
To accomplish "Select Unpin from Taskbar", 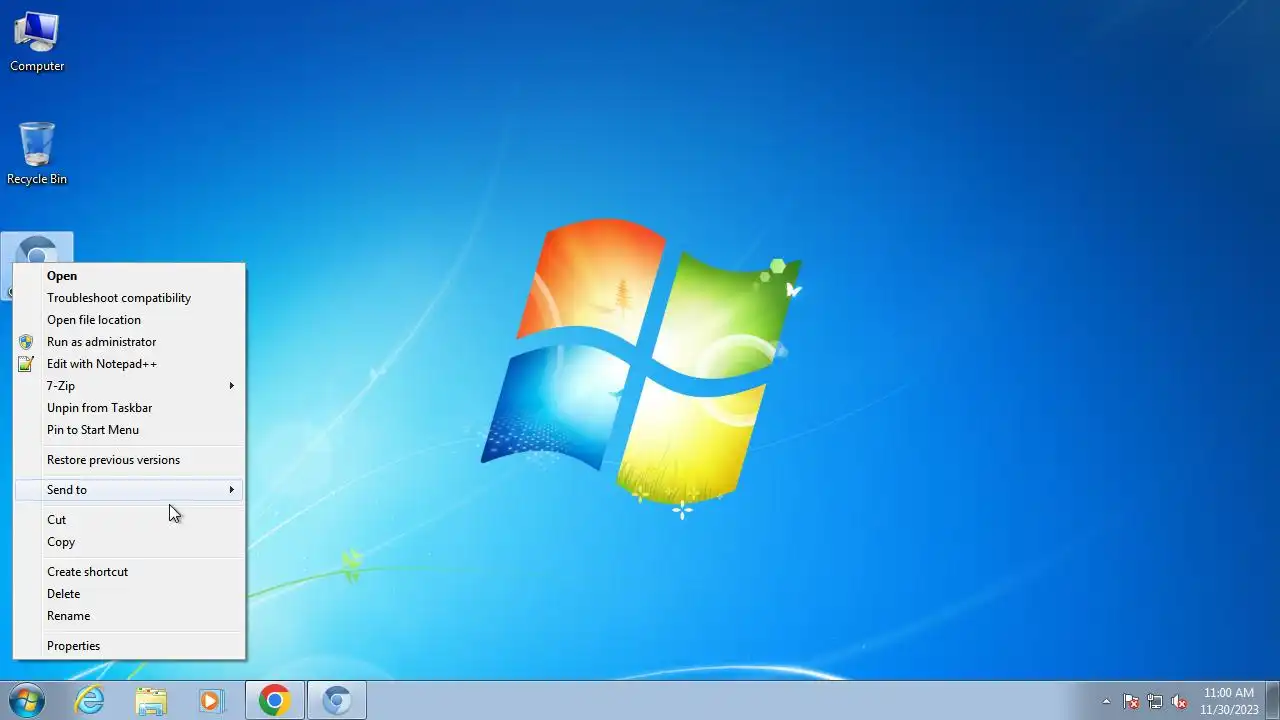I will pos(130,408).
